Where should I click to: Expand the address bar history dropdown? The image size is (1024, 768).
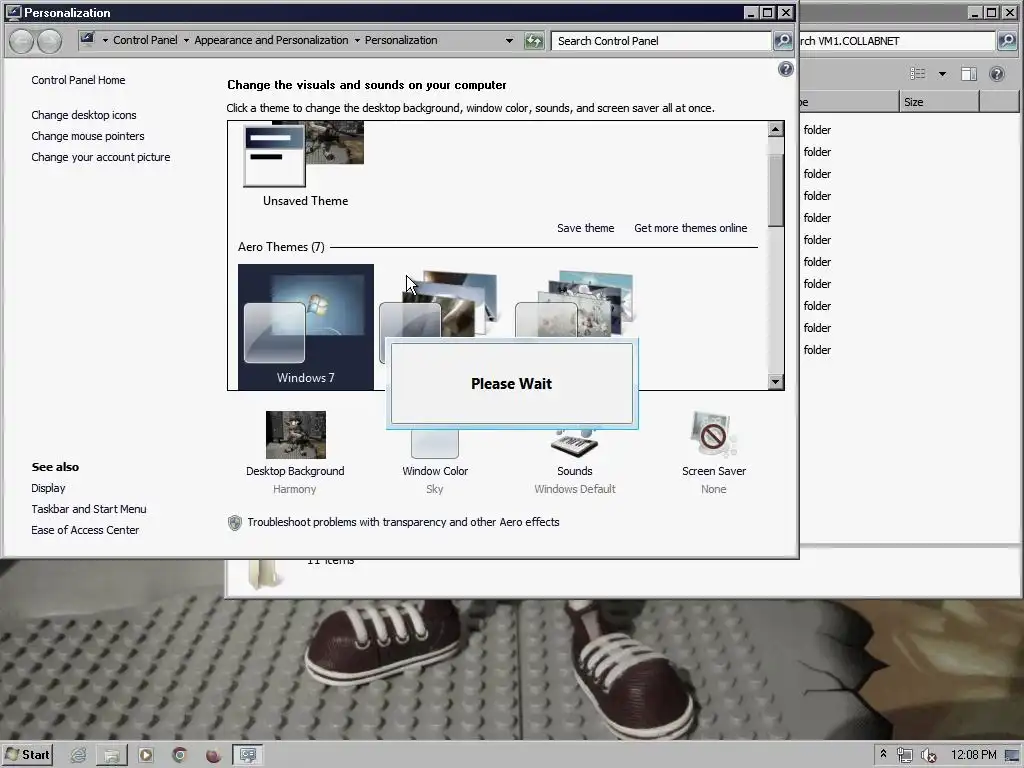click(x=509, y=40)
